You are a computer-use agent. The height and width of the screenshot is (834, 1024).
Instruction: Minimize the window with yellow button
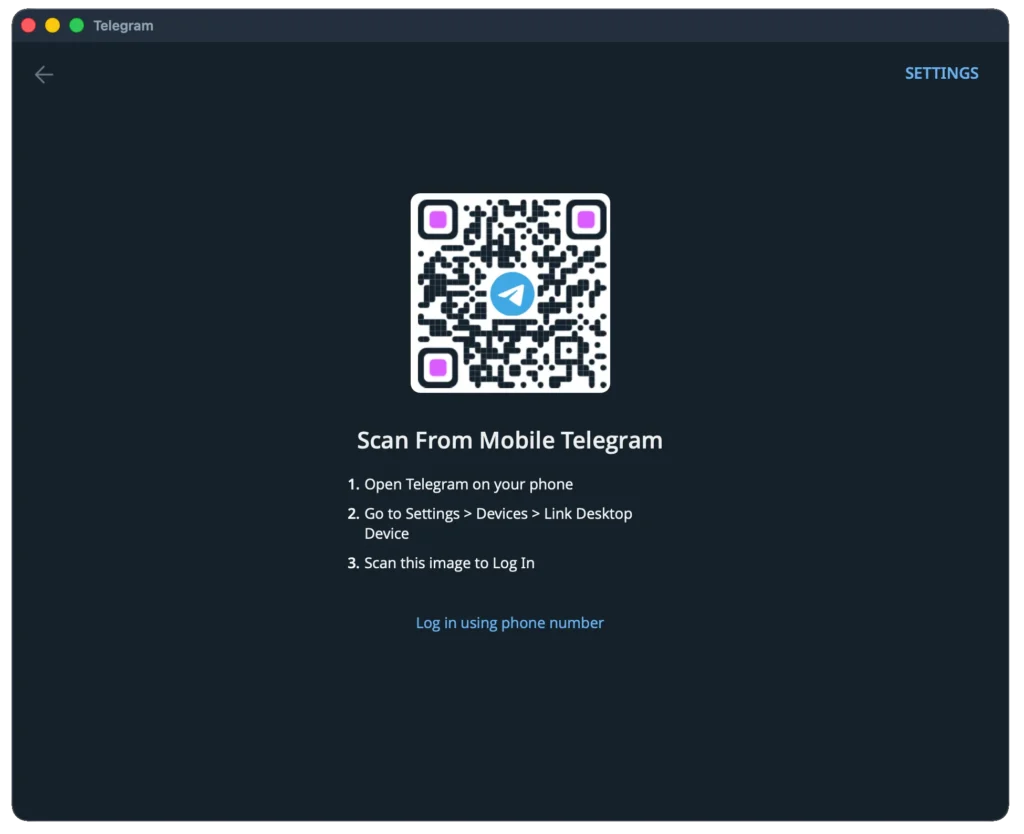52,25
